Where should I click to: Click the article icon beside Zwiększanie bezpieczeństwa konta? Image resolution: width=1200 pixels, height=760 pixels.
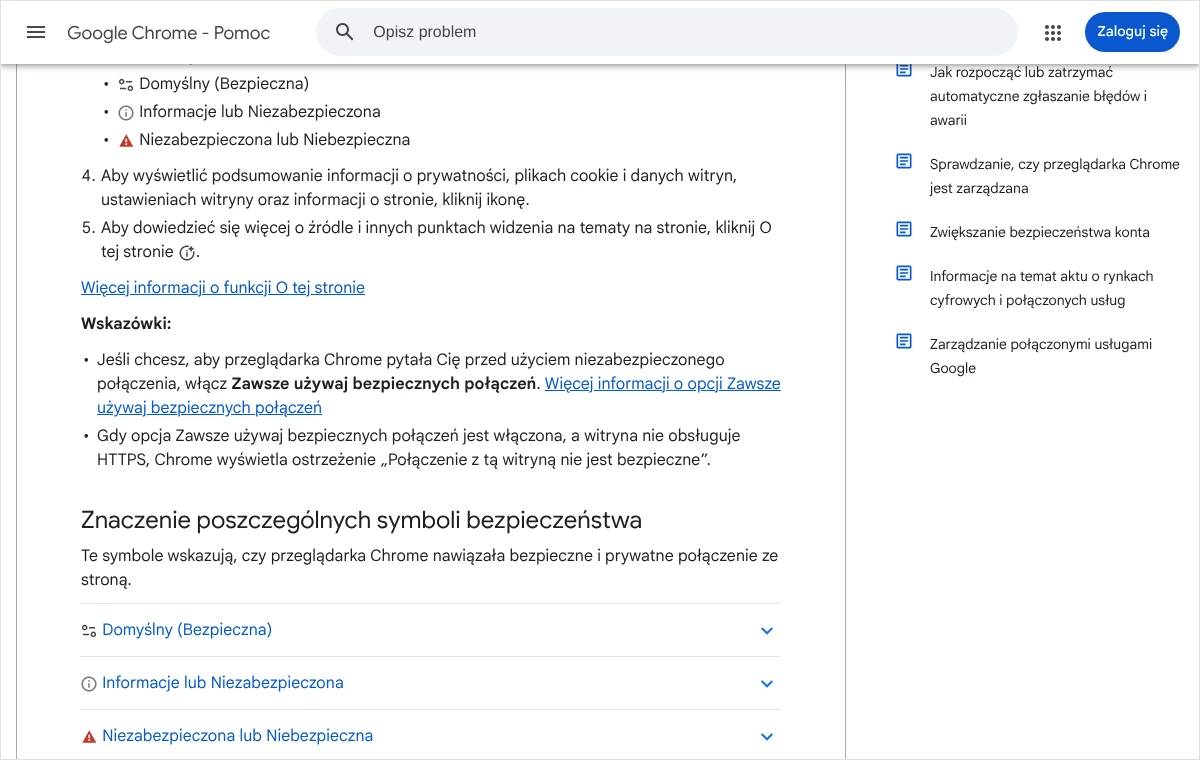(904, 229)
